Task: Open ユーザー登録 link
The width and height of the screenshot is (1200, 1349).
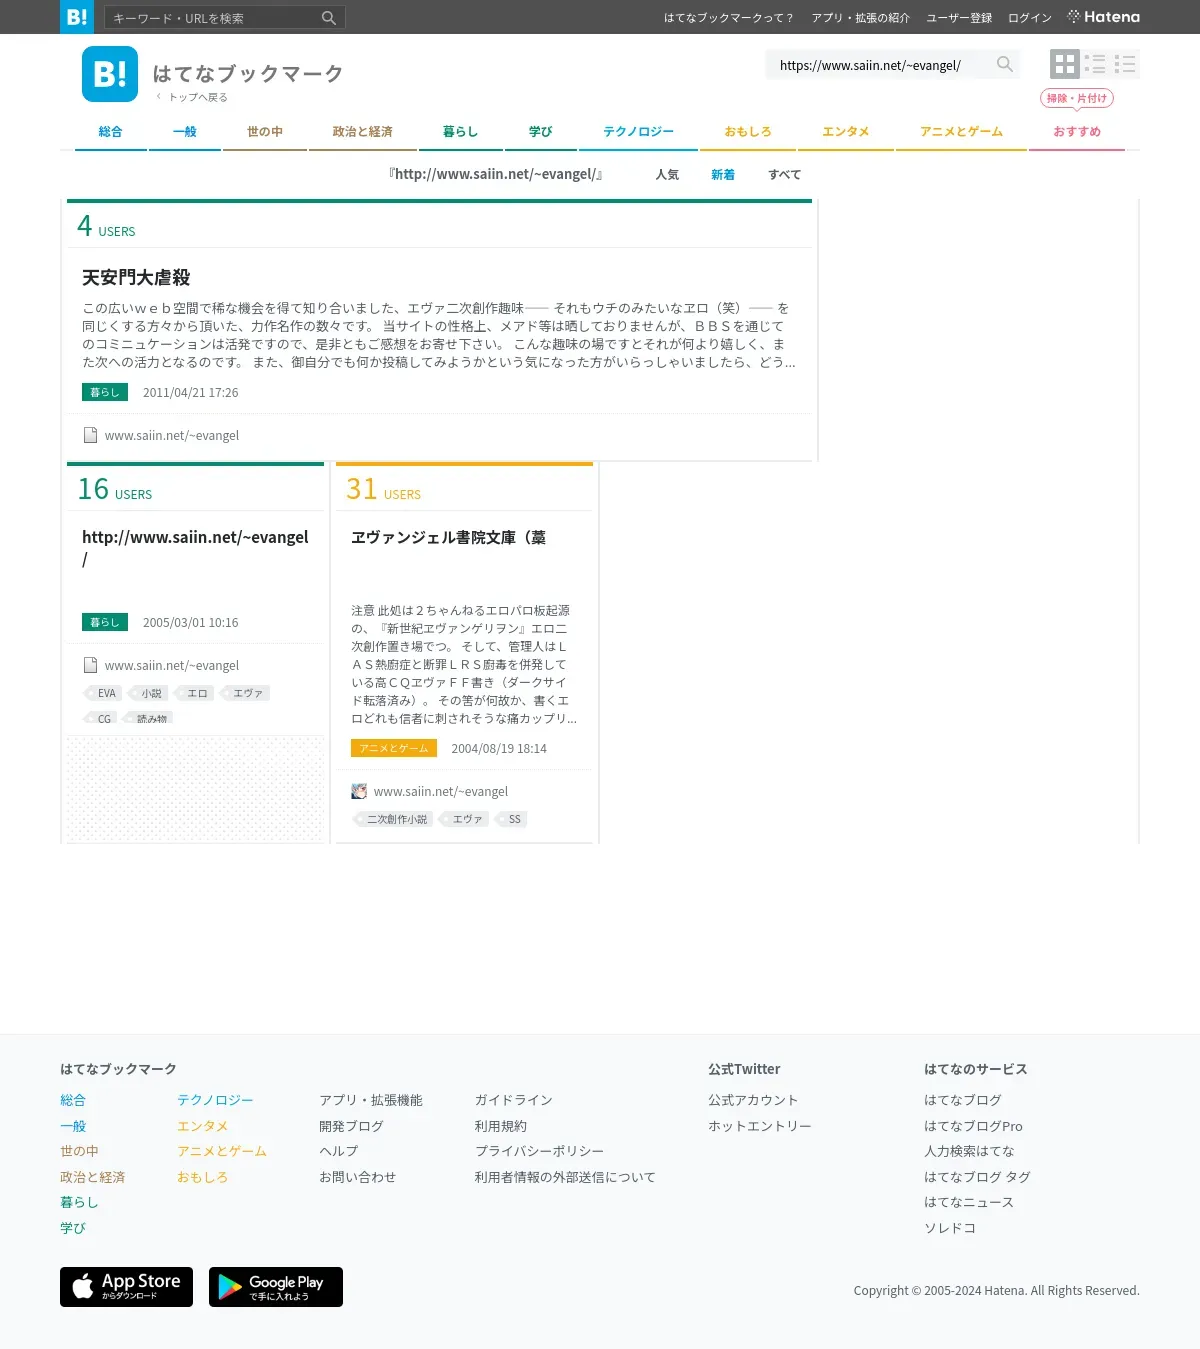Action: click(x=959, y=18)
